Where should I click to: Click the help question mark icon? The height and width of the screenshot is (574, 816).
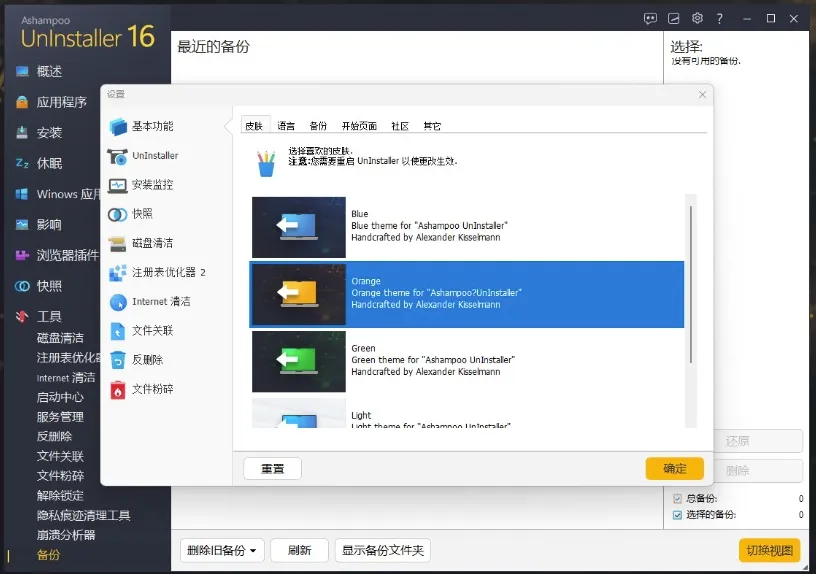coord(720,19)
